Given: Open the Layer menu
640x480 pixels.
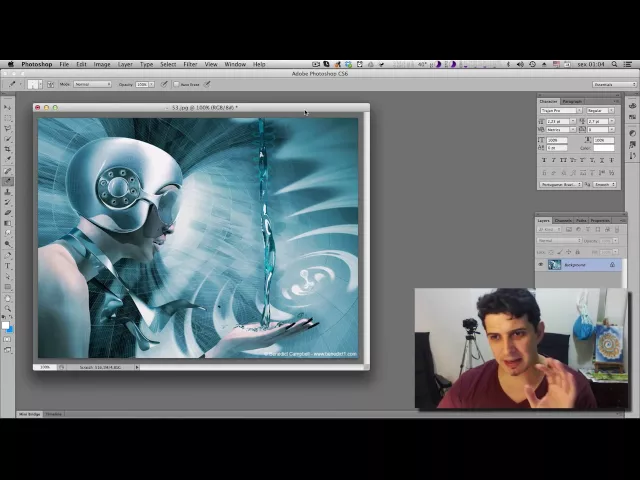Looking at the screenshot, I should (x=125, y=64).
